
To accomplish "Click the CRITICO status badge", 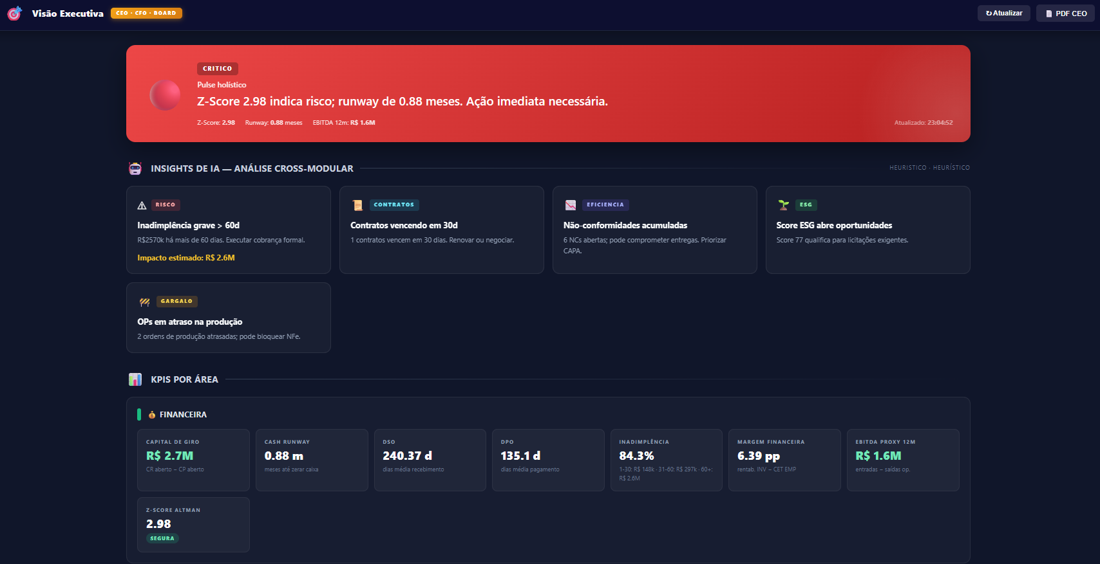I will tap(217, 69).
